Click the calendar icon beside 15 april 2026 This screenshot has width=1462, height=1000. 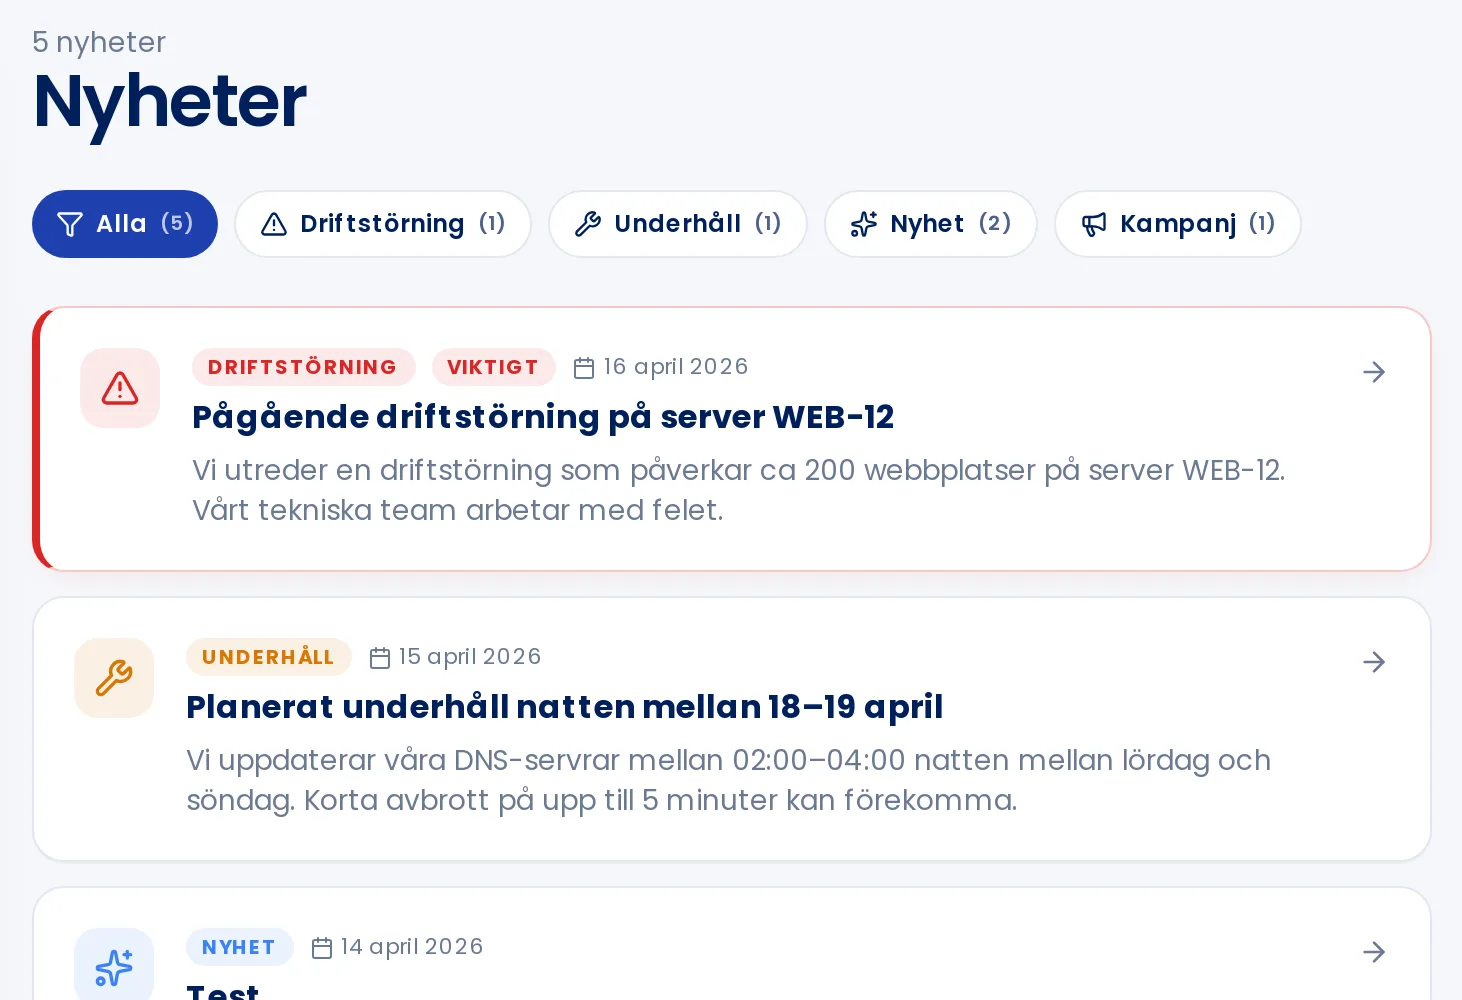[380, 658]
